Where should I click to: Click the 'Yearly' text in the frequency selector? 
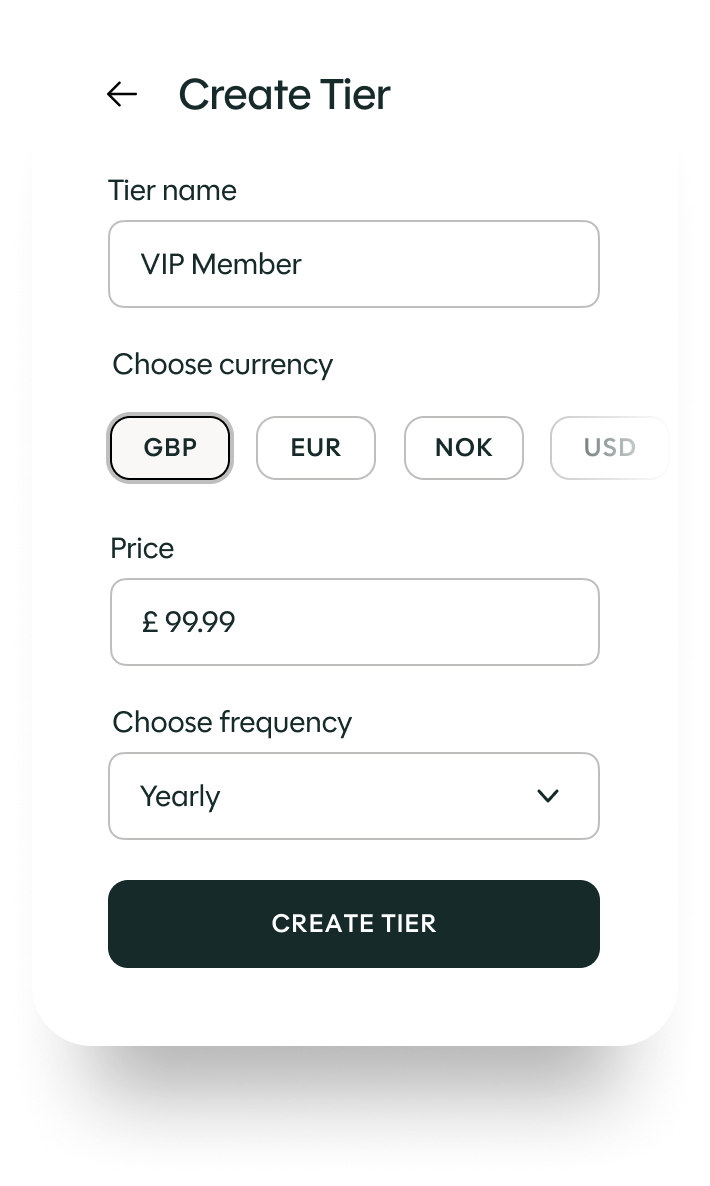pyautogui.click(x=180, y=796)
